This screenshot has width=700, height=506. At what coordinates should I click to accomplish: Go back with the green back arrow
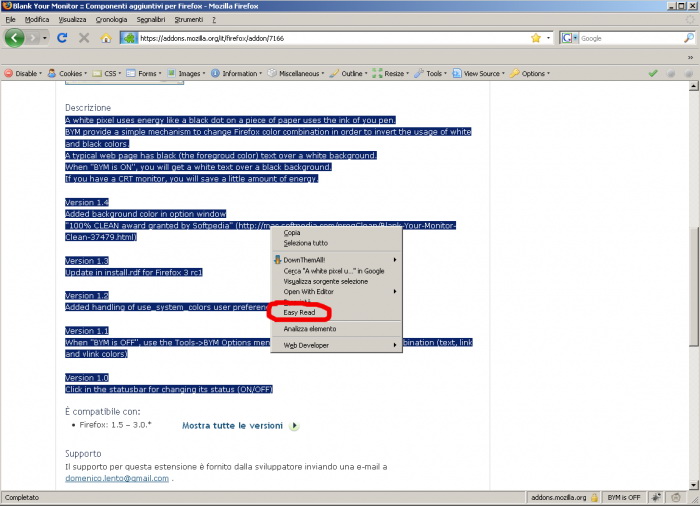point(14,38)
